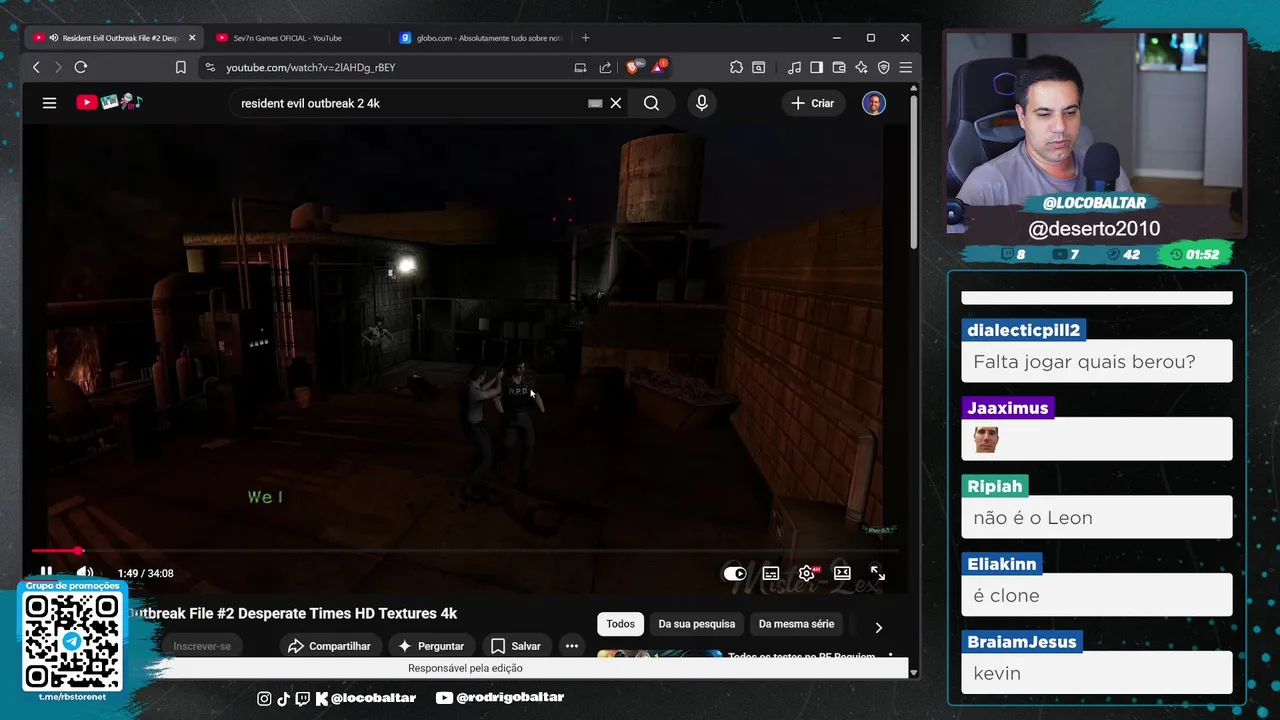This screenshot has width=1280, height=720.
Task: Open the Brave Wallet icon
Action: 839,67
